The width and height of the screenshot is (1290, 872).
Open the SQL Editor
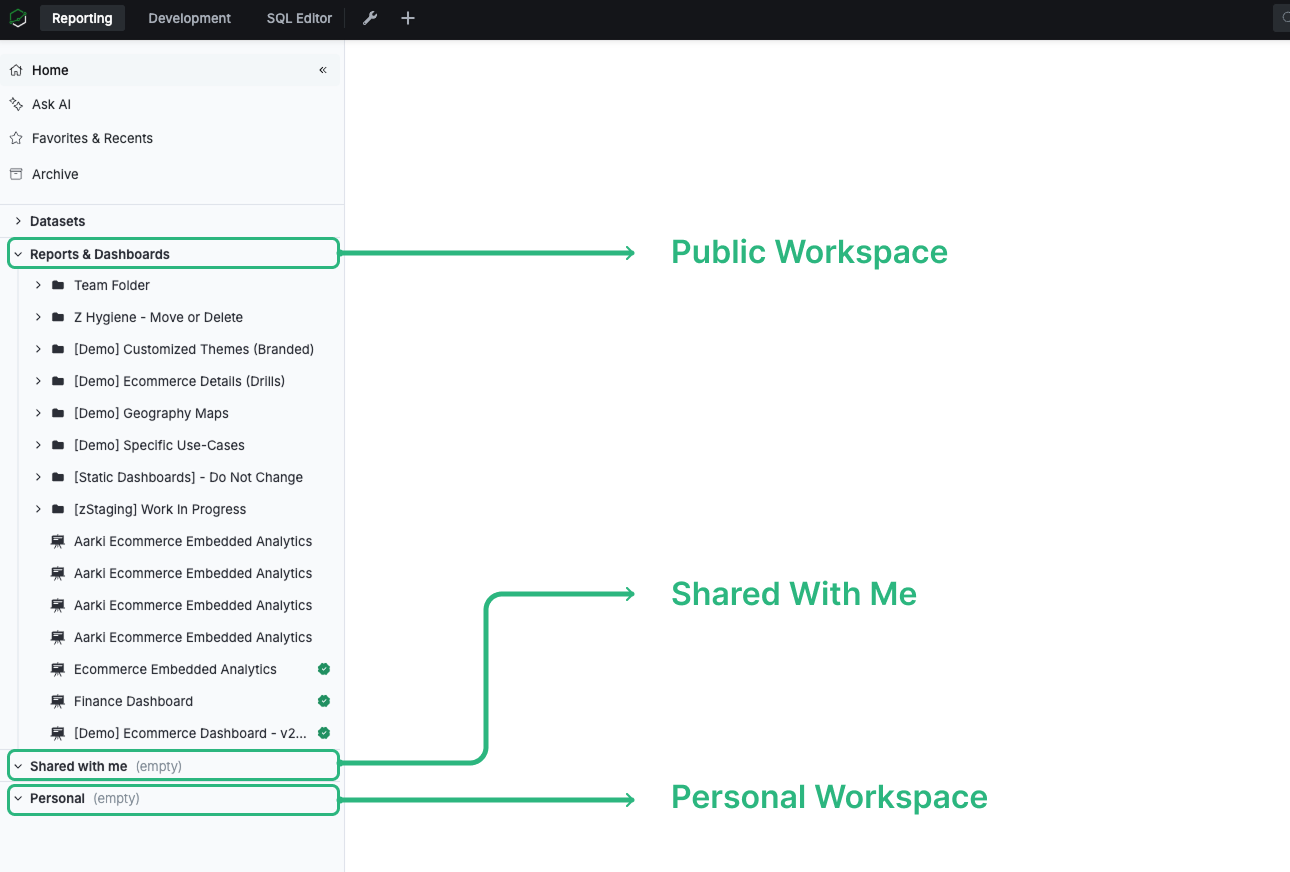[298, 17]
